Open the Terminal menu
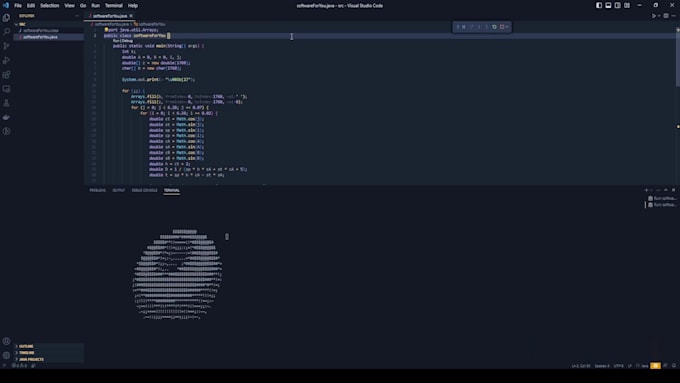 pyautogui.click(x=114, y=6)
